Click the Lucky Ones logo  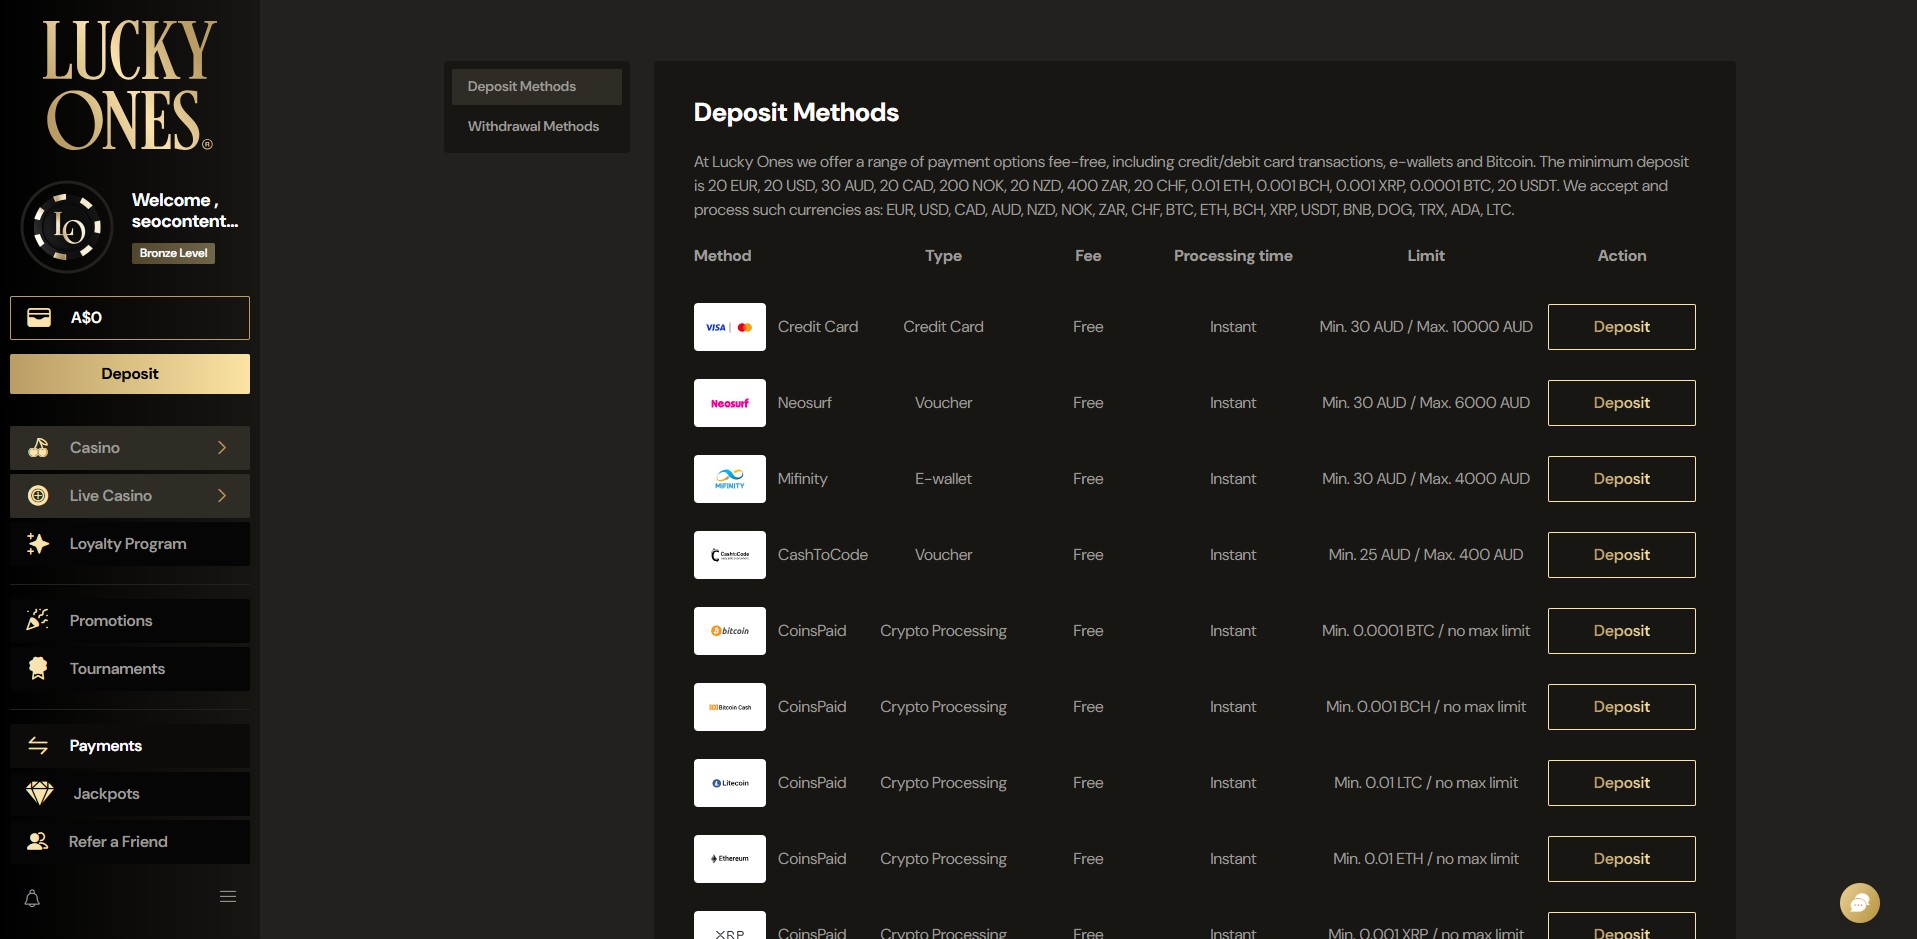pos(129,86)
